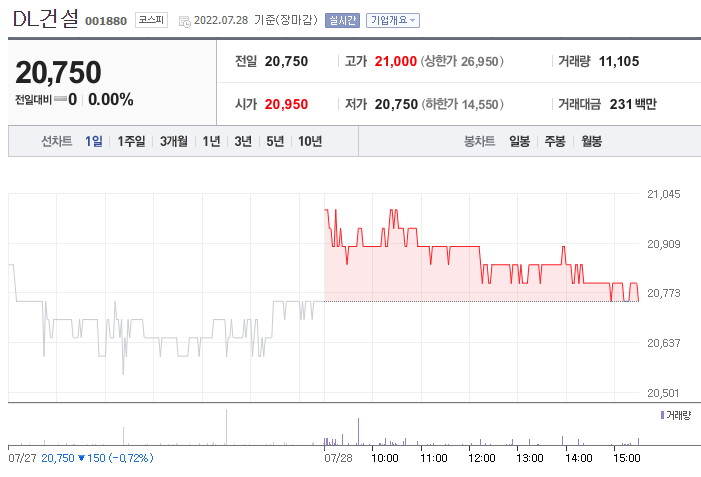Toggle the 실시간 real-time button
Viewport: 701px width, 477px height.
click(342, 20)
